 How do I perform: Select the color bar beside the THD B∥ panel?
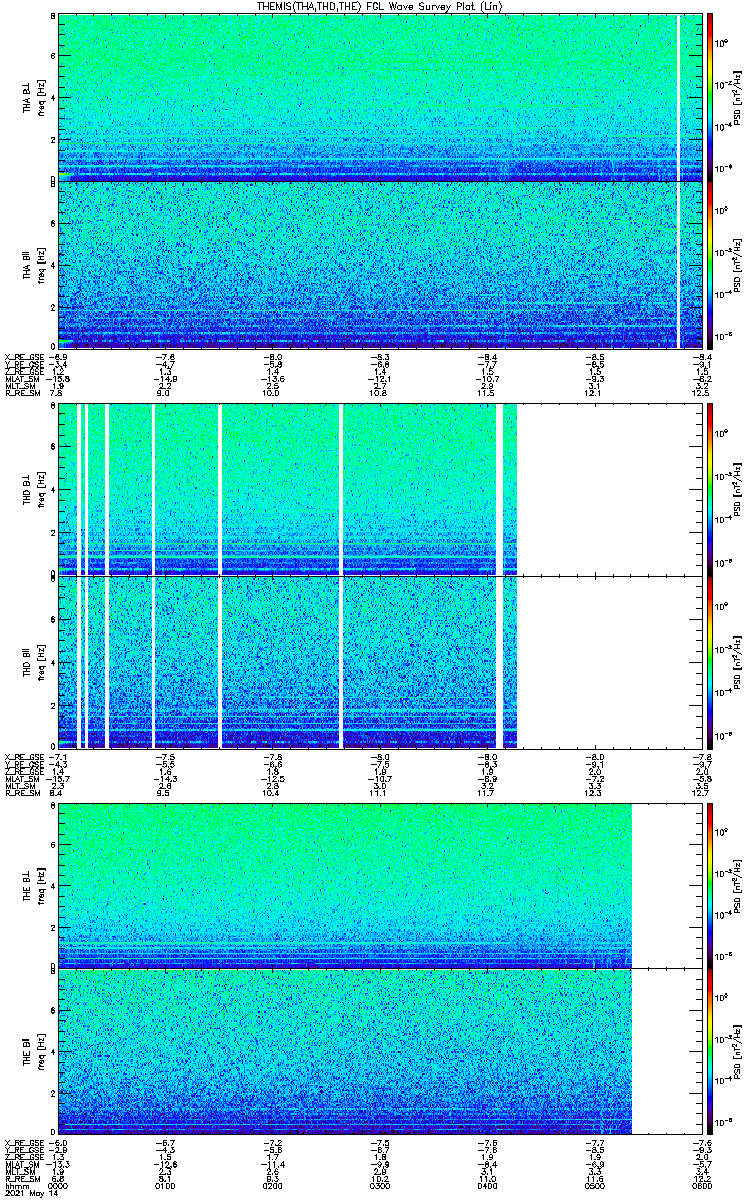[710, 662]
